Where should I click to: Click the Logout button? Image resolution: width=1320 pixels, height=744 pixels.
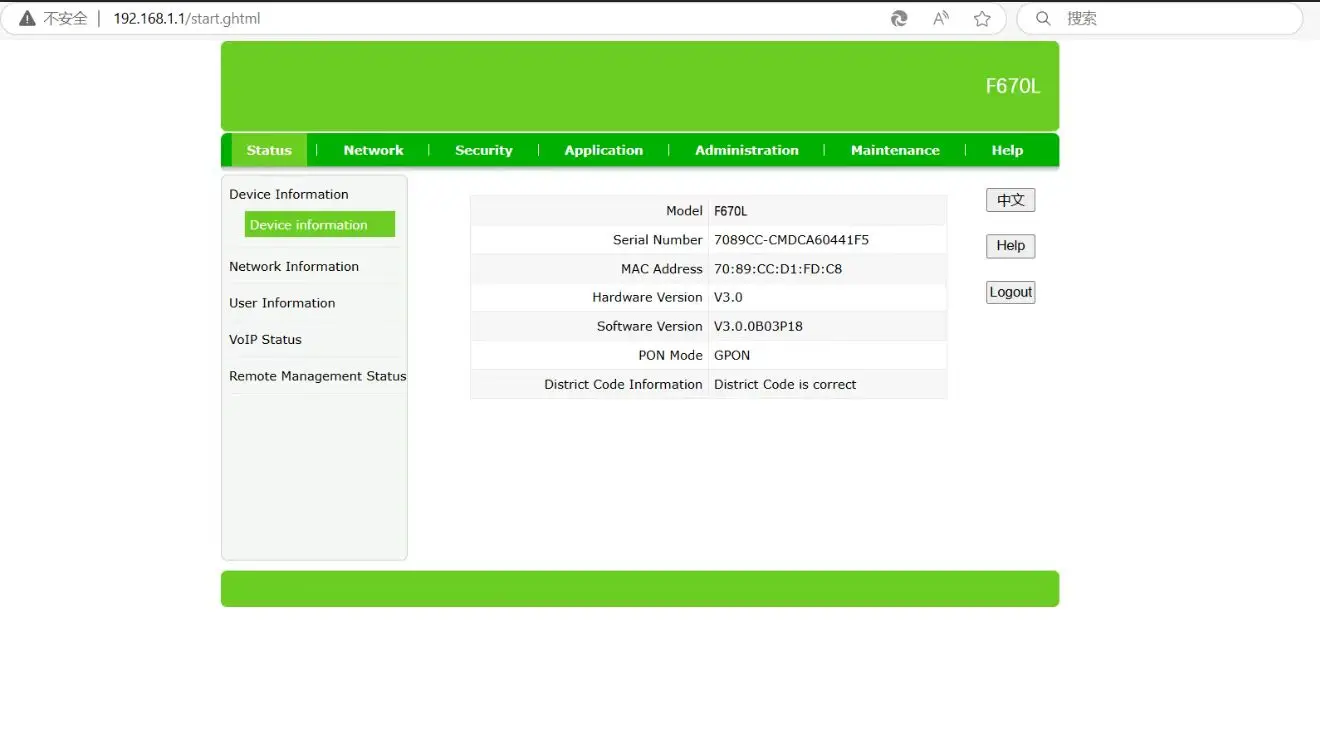coord(1010,292)
